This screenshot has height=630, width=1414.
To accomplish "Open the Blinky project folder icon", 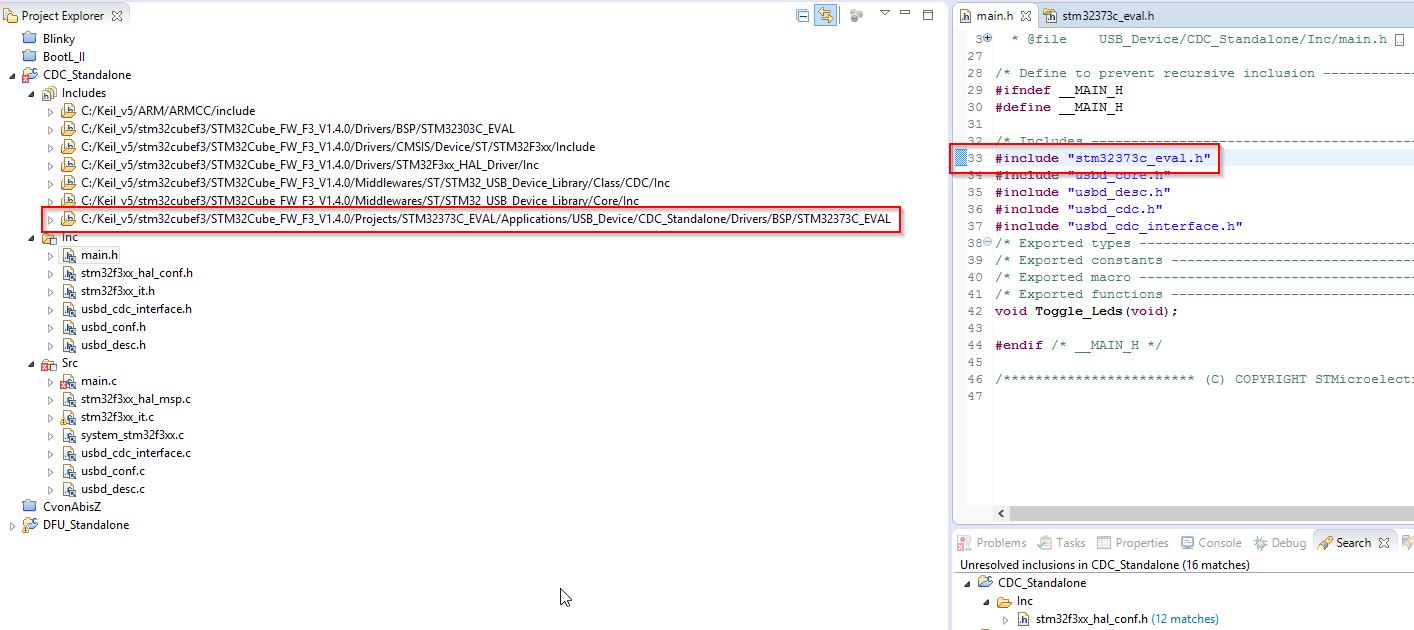I will coord(28,39).
